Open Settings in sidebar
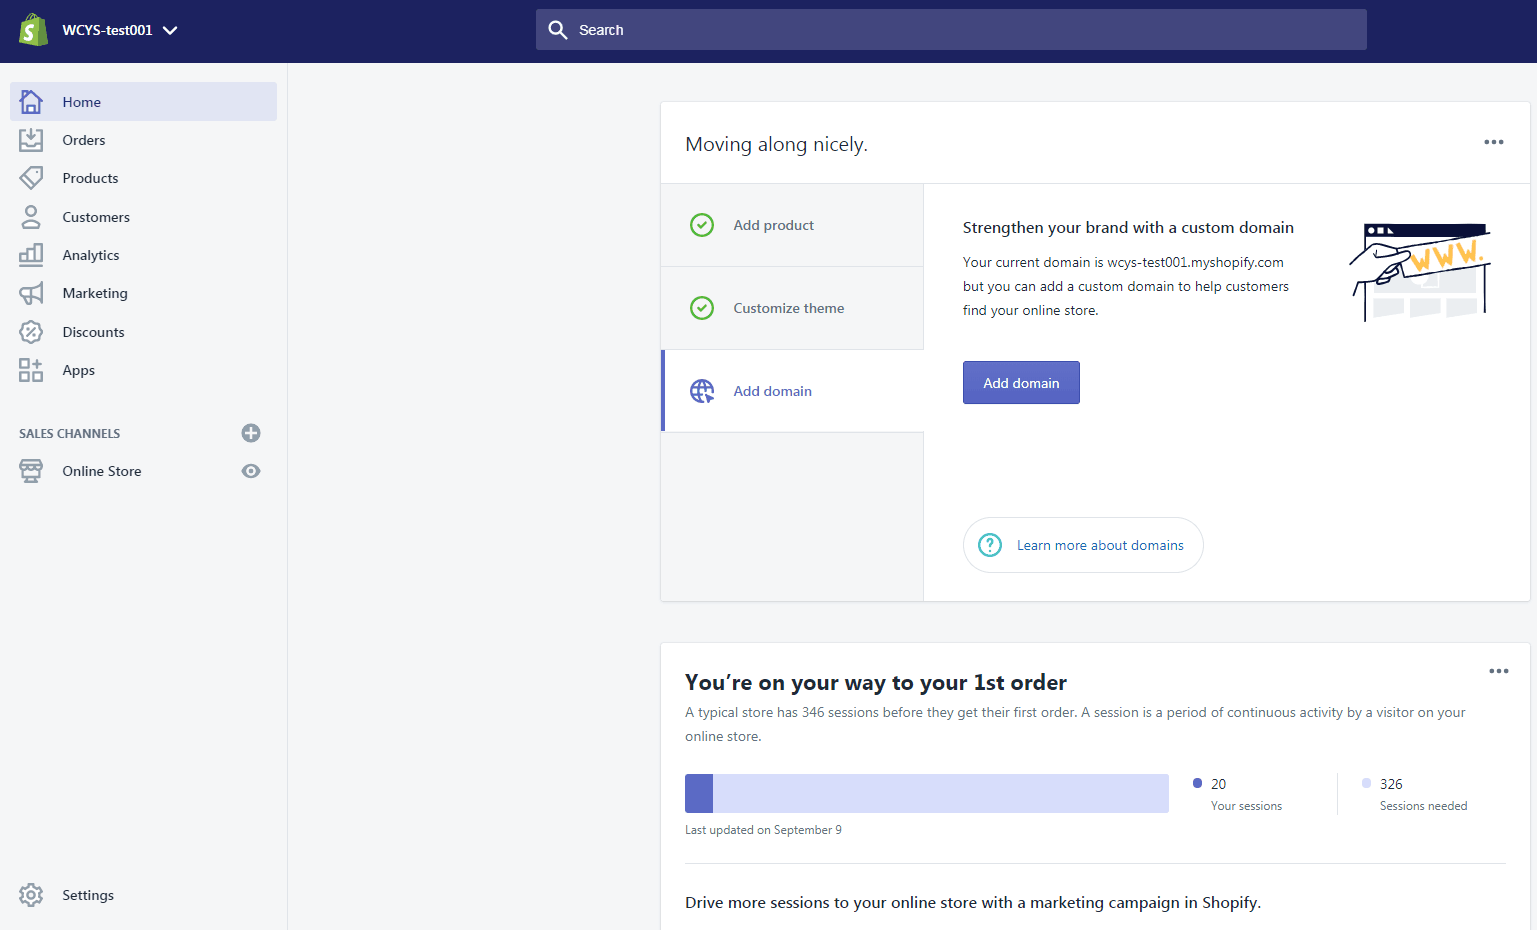The height and width of the screenshot is (930, 1537). point(88,895)
